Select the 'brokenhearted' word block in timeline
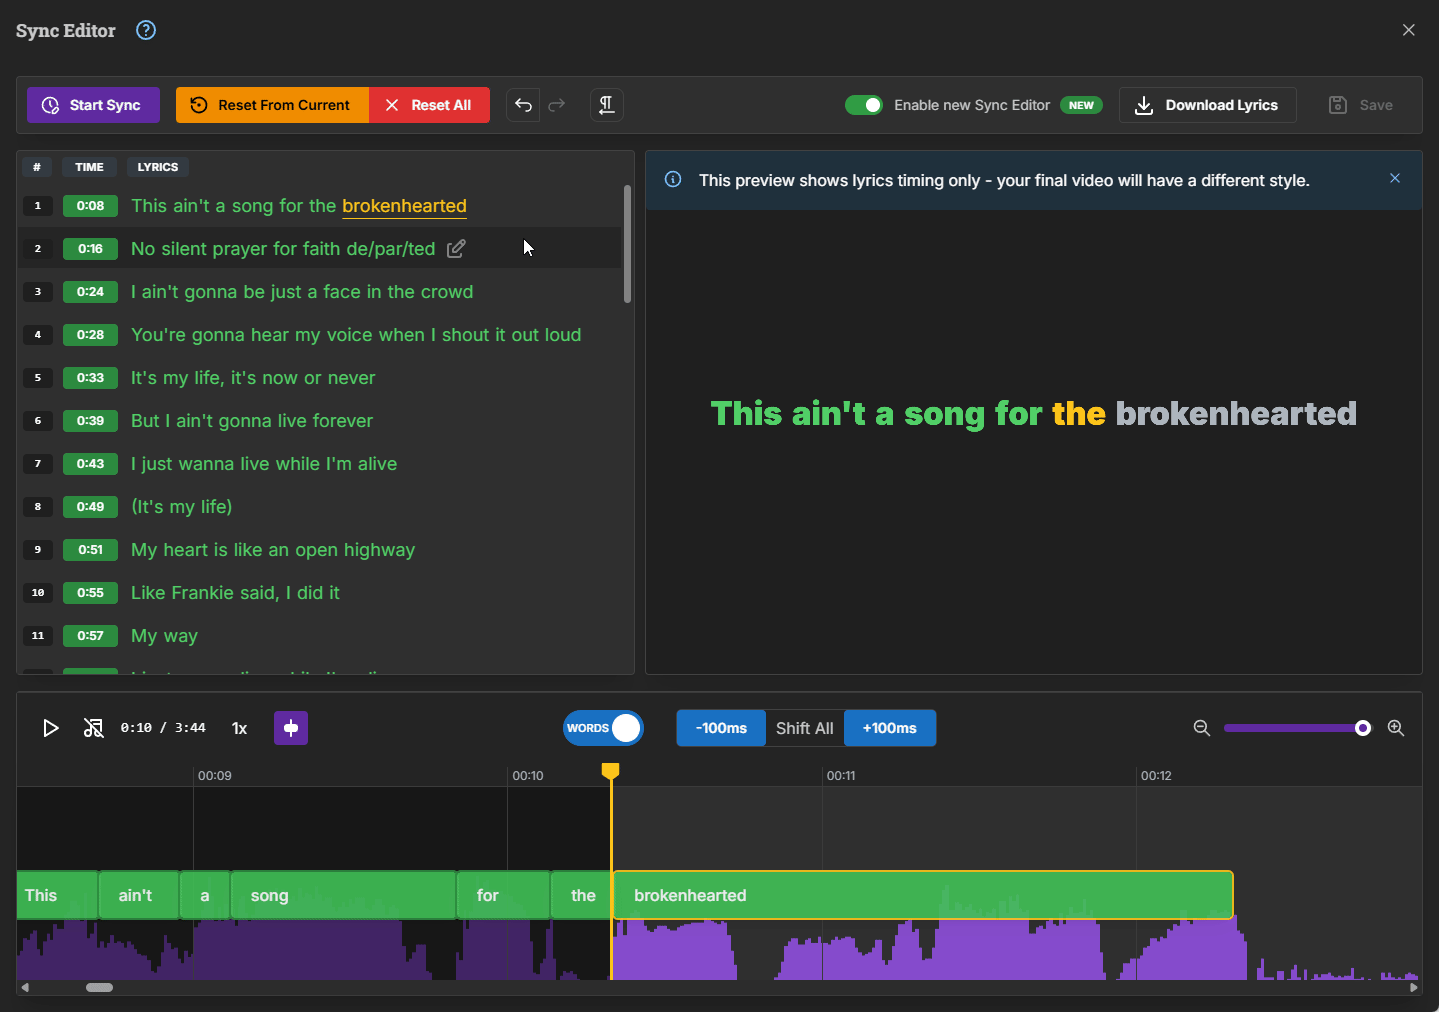1439x1012 pixels. (x=922, y=895)
